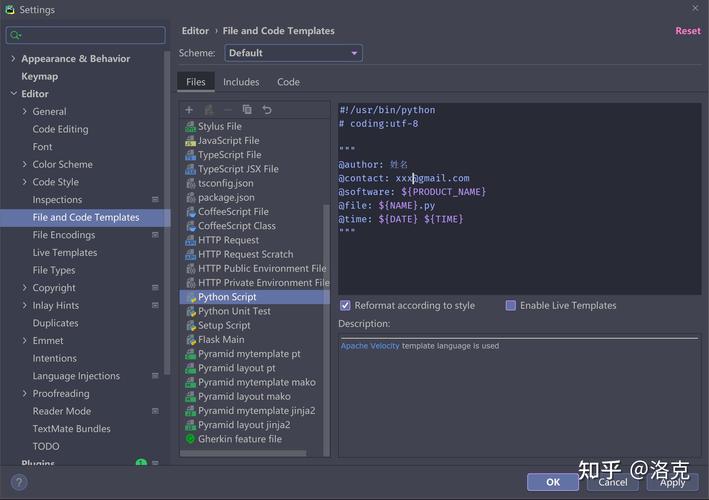Click the settings tree vertical scrollbar
709x500 pixels.
pos(167,212)
